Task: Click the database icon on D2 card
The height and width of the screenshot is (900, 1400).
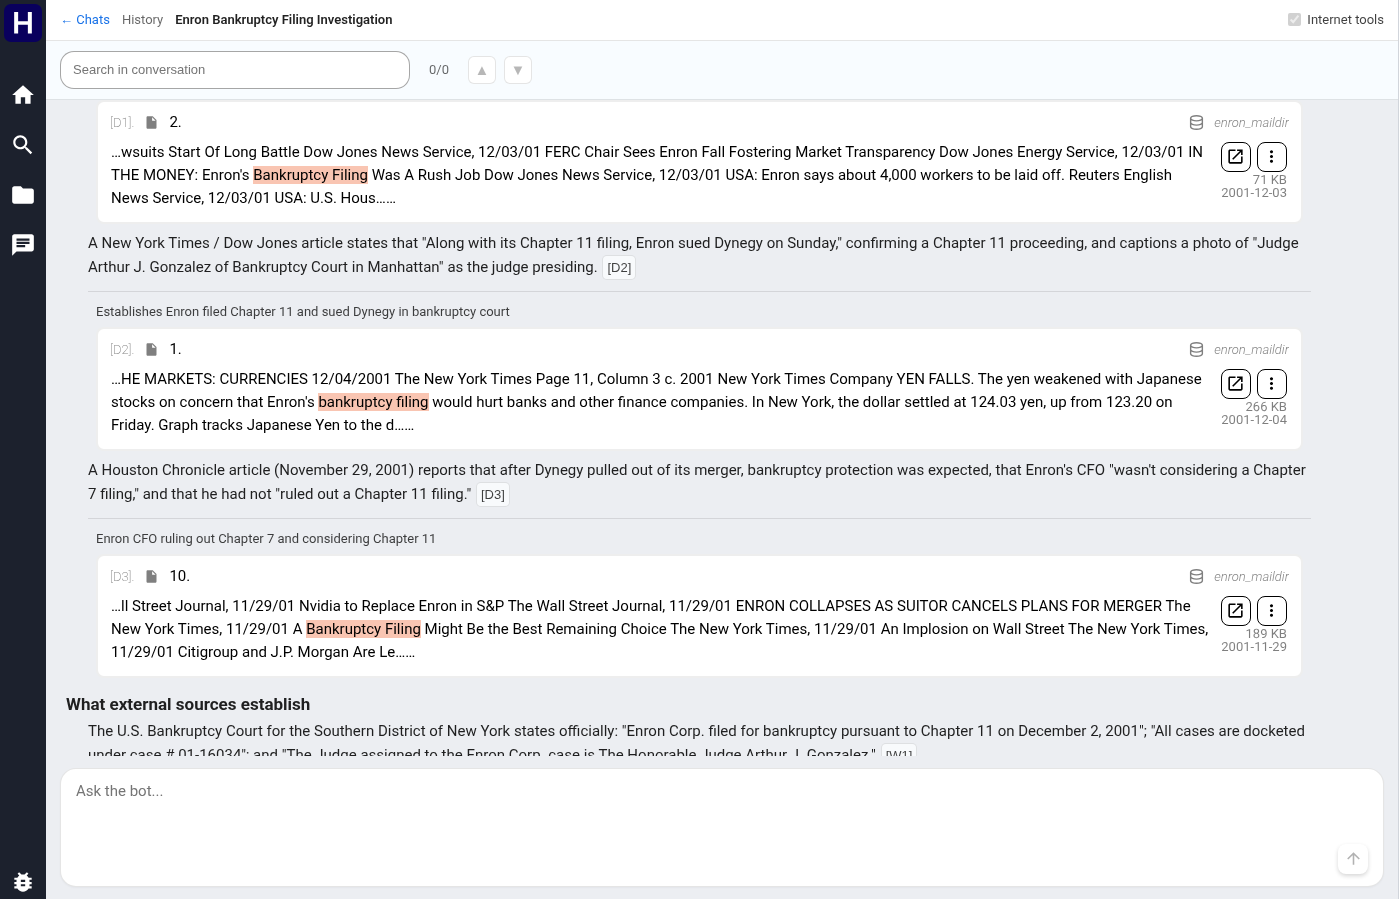Action: [x=1196, y=350]
